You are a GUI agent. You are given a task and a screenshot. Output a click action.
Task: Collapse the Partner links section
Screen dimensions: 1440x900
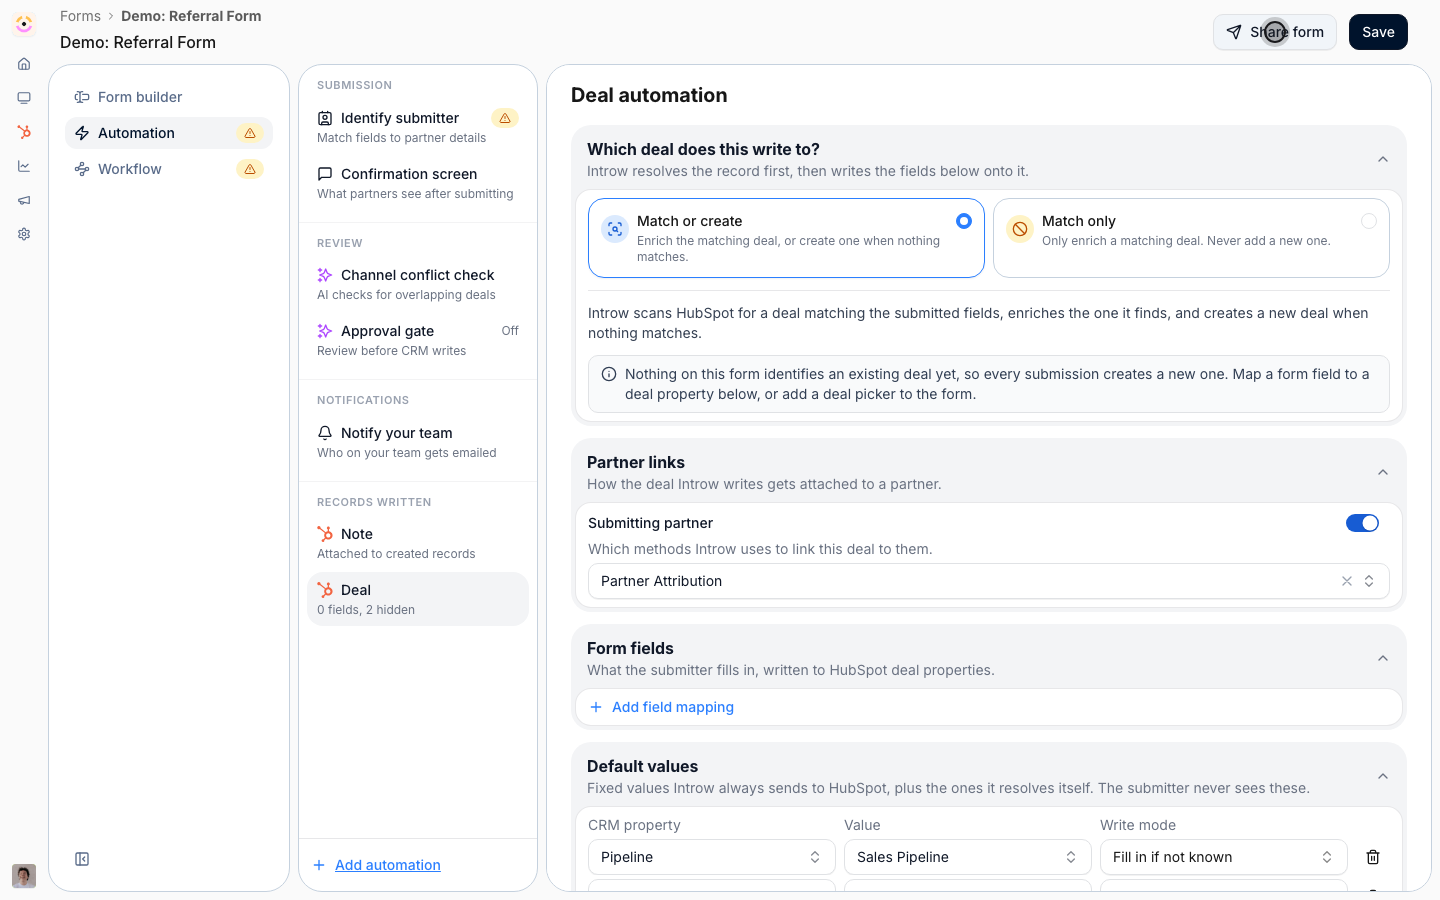1383,473
